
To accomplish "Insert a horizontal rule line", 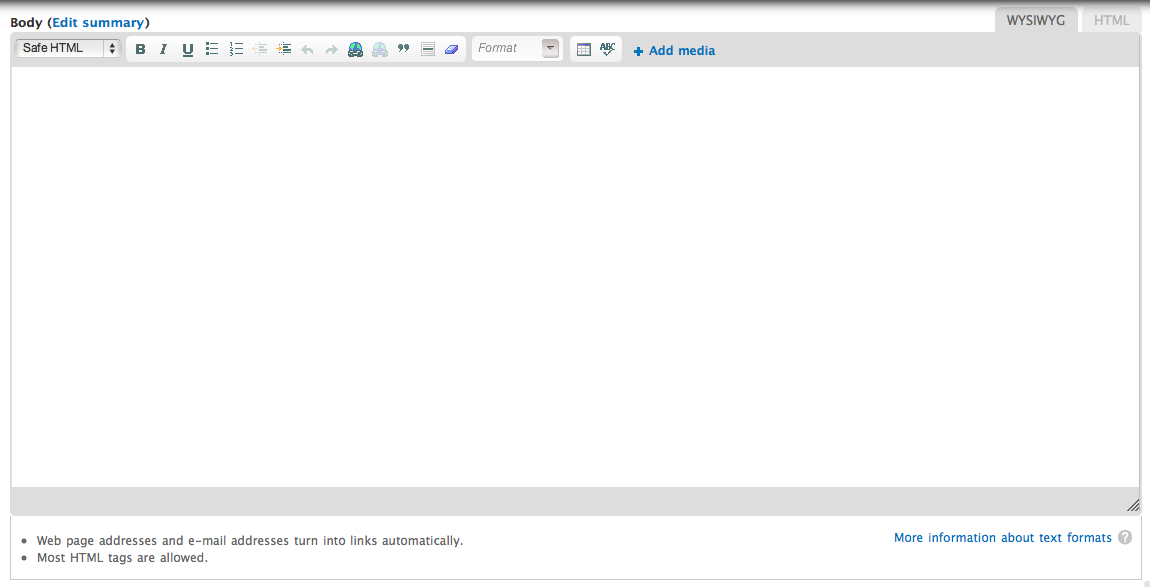I will point(428,49).
